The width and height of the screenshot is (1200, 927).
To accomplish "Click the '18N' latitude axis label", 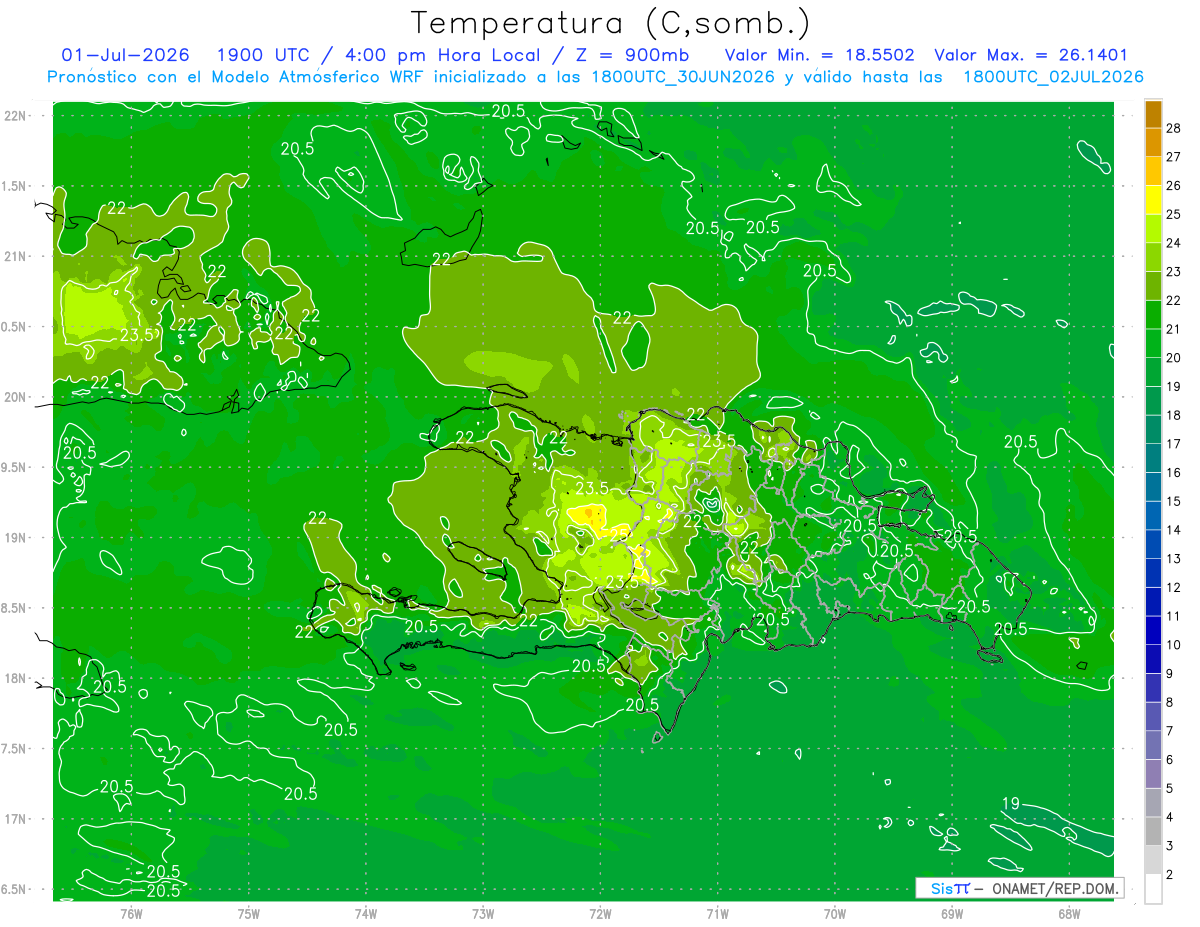I will click(x=15, y=679).
